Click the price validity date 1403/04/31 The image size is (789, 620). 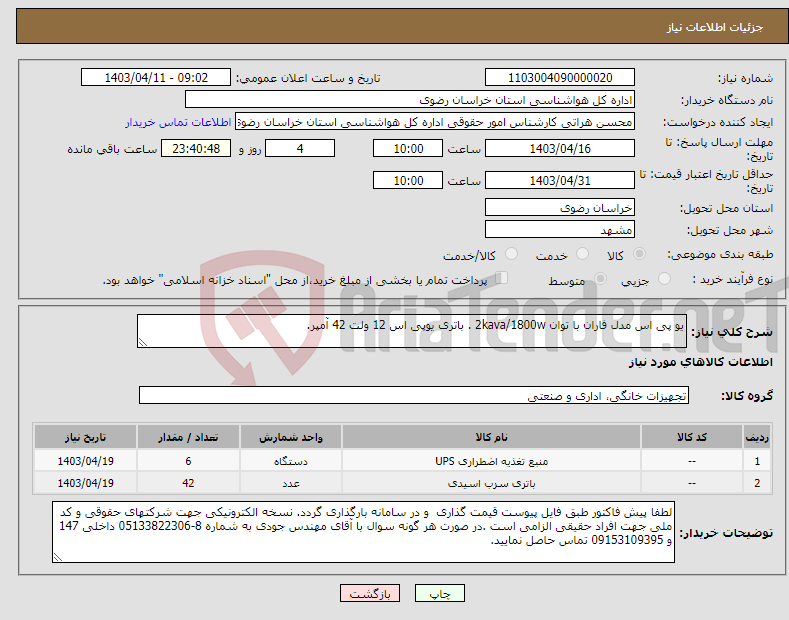[x=560, y=180]
